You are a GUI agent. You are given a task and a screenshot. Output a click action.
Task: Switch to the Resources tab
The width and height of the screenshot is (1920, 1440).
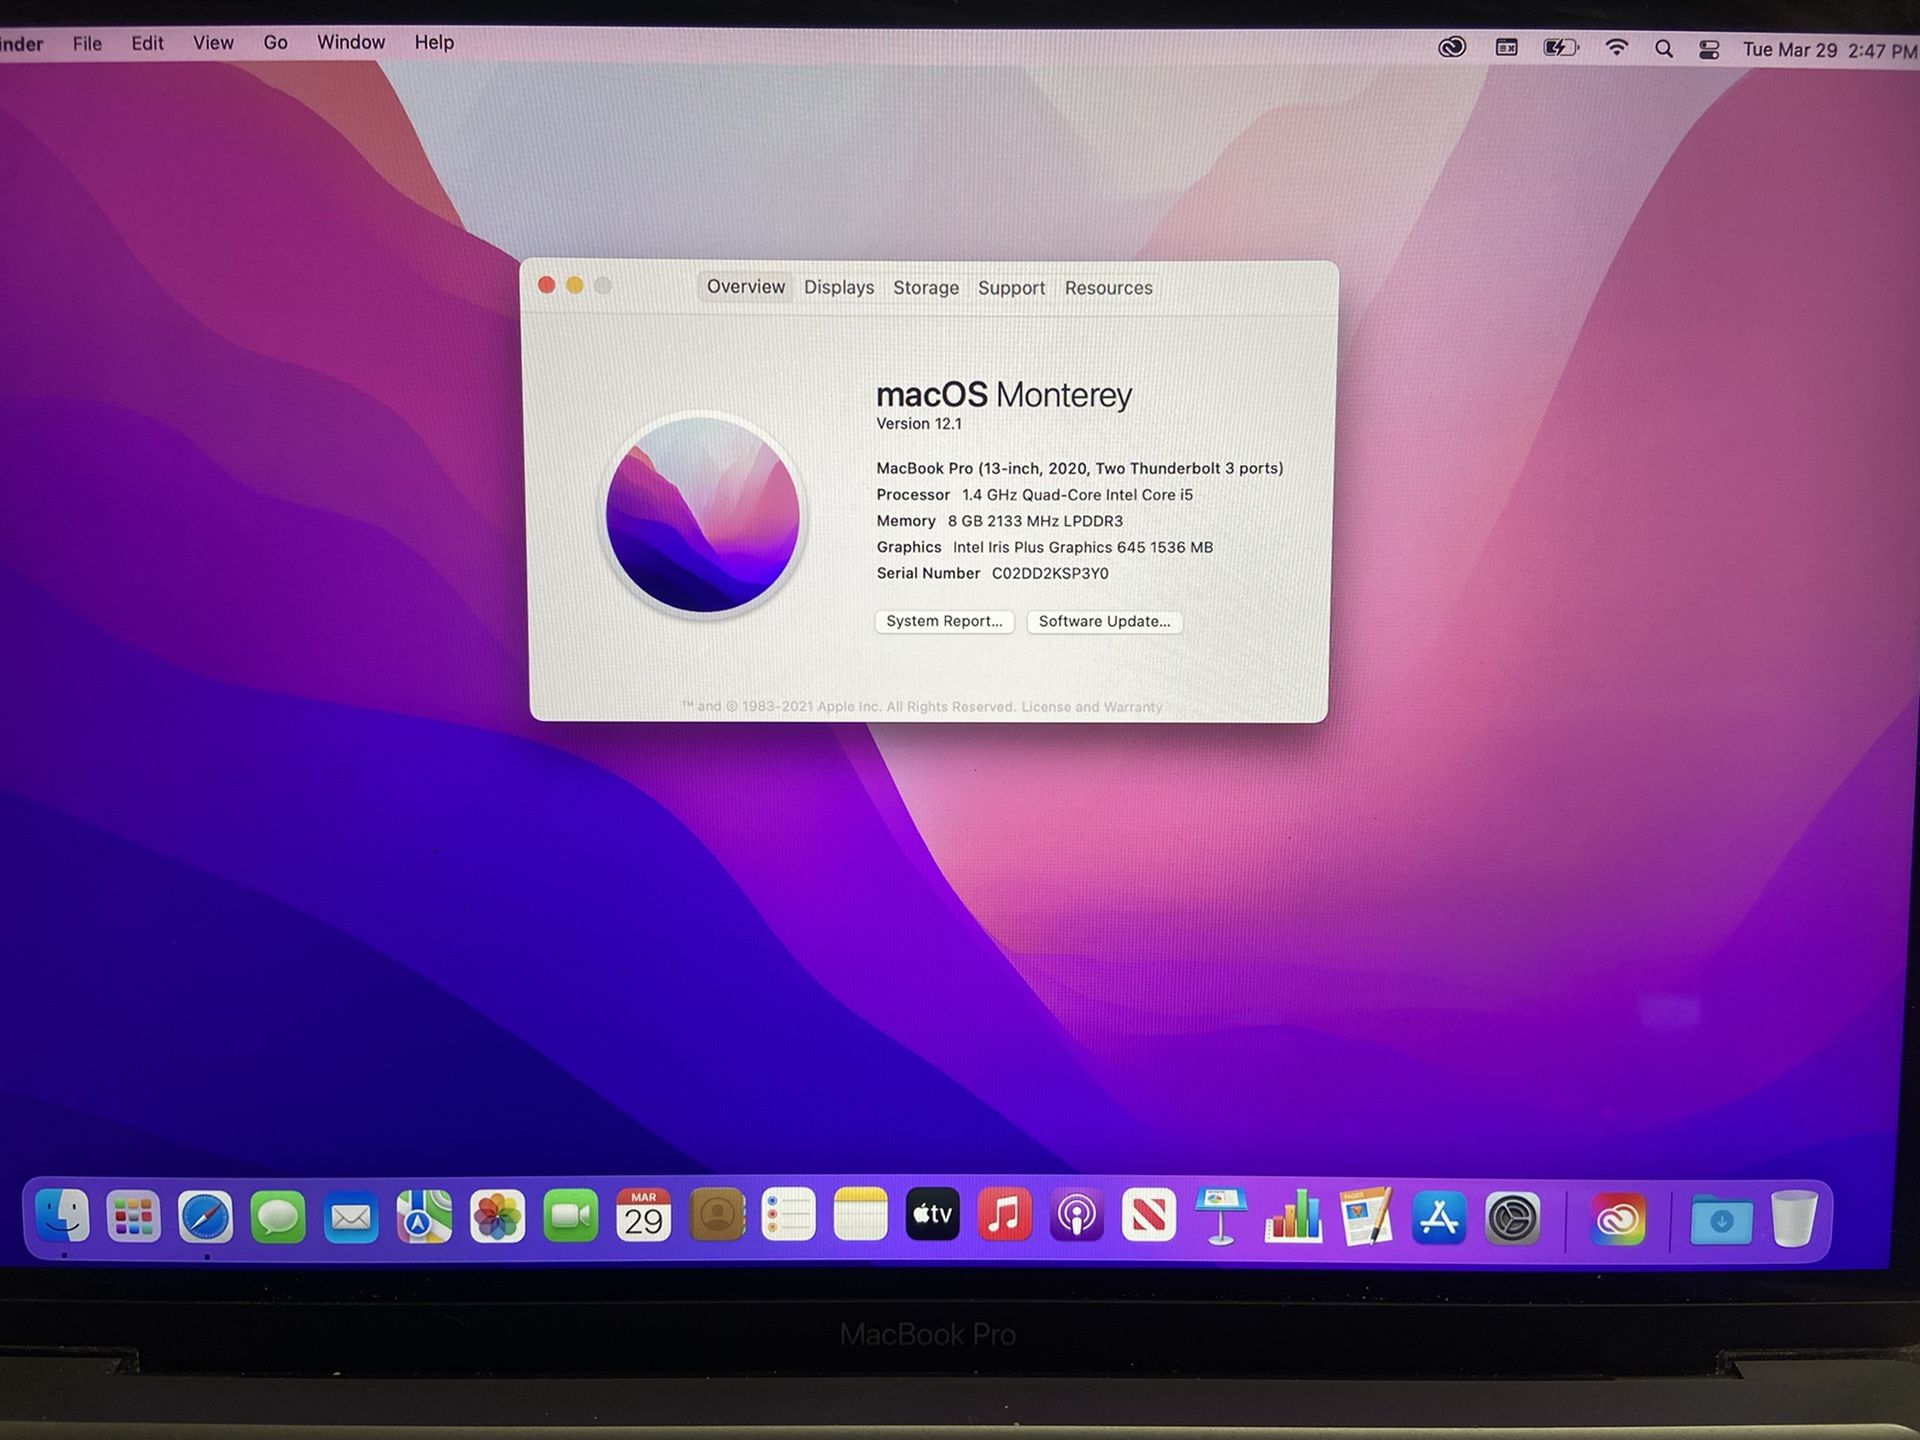coord(1108,288)
